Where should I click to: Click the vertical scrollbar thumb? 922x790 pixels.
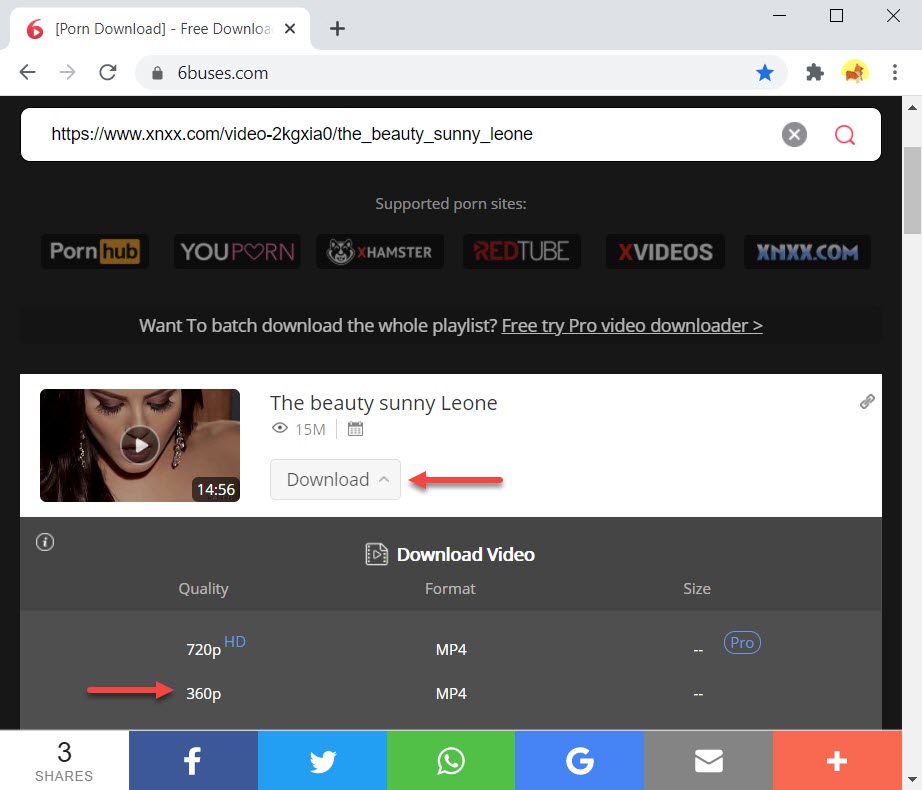point(912,191)
